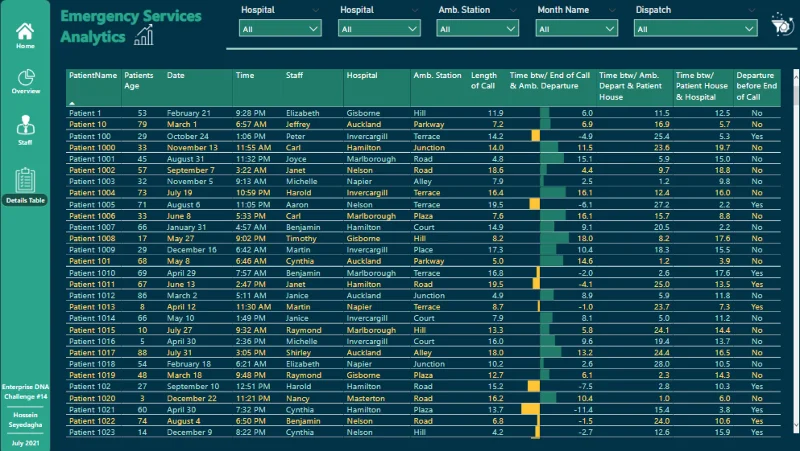Click the date September 10

tap(193, 387)
